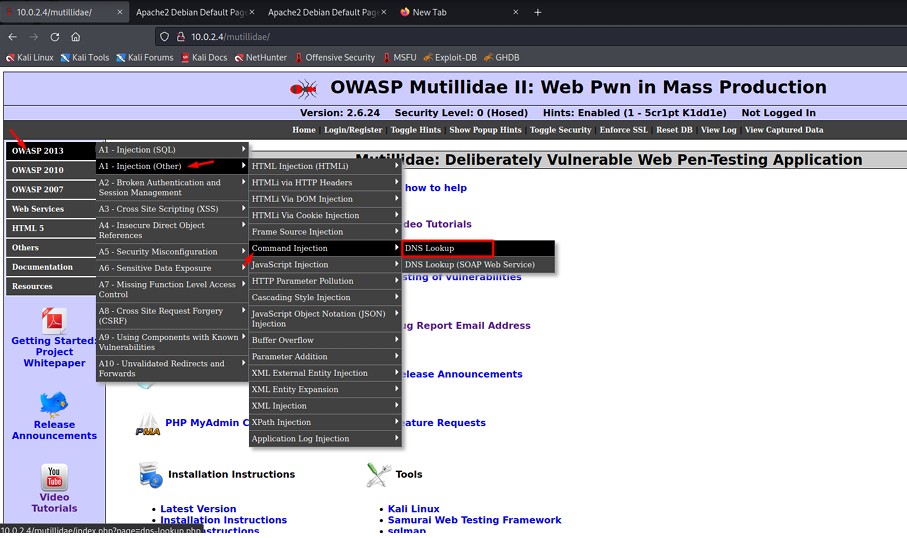Click the browser back arrow
This screenshot has height=538, width=907.
(x=13, y=36)
